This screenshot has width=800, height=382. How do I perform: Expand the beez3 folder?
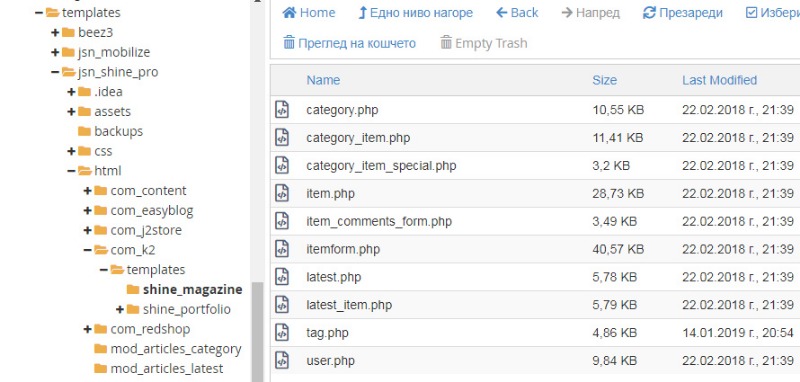[55, 33]
